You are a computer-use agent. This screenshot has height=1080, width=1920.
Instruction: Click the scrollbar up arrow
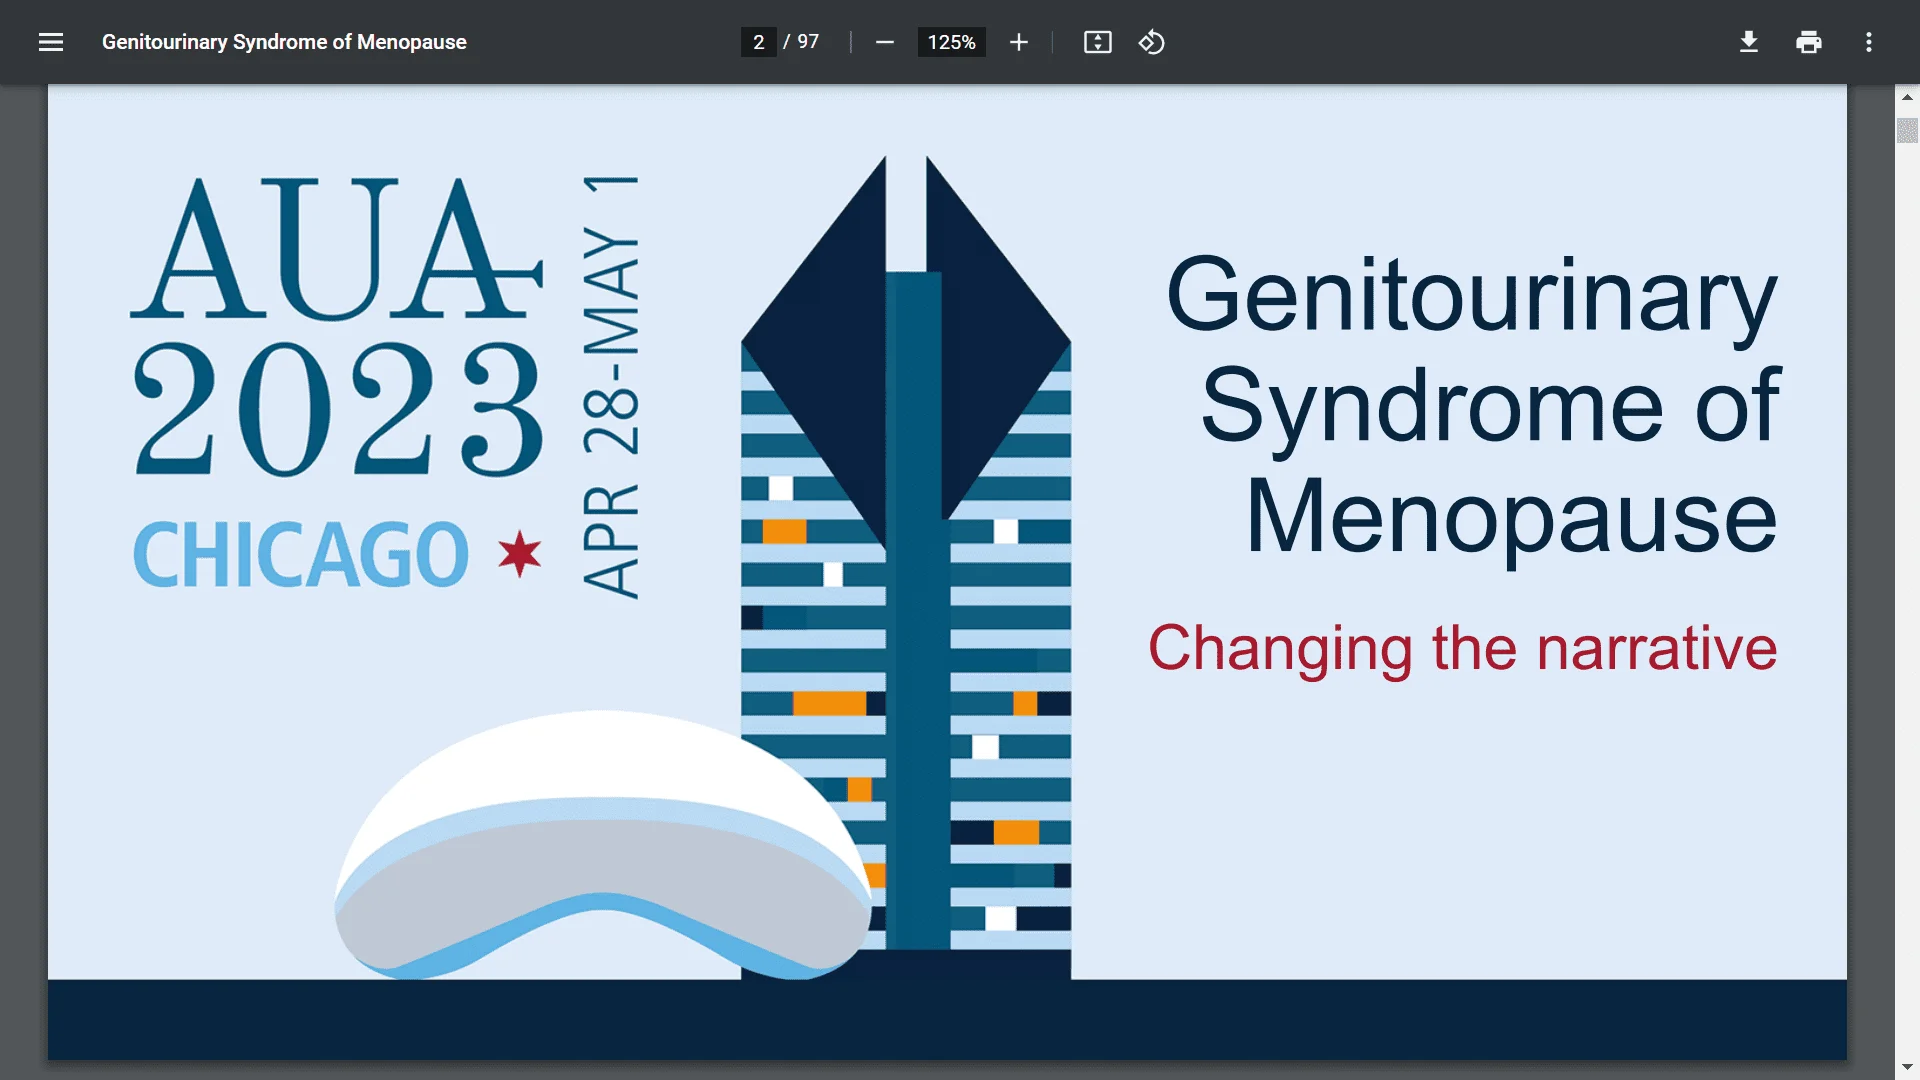(1907, 97)
